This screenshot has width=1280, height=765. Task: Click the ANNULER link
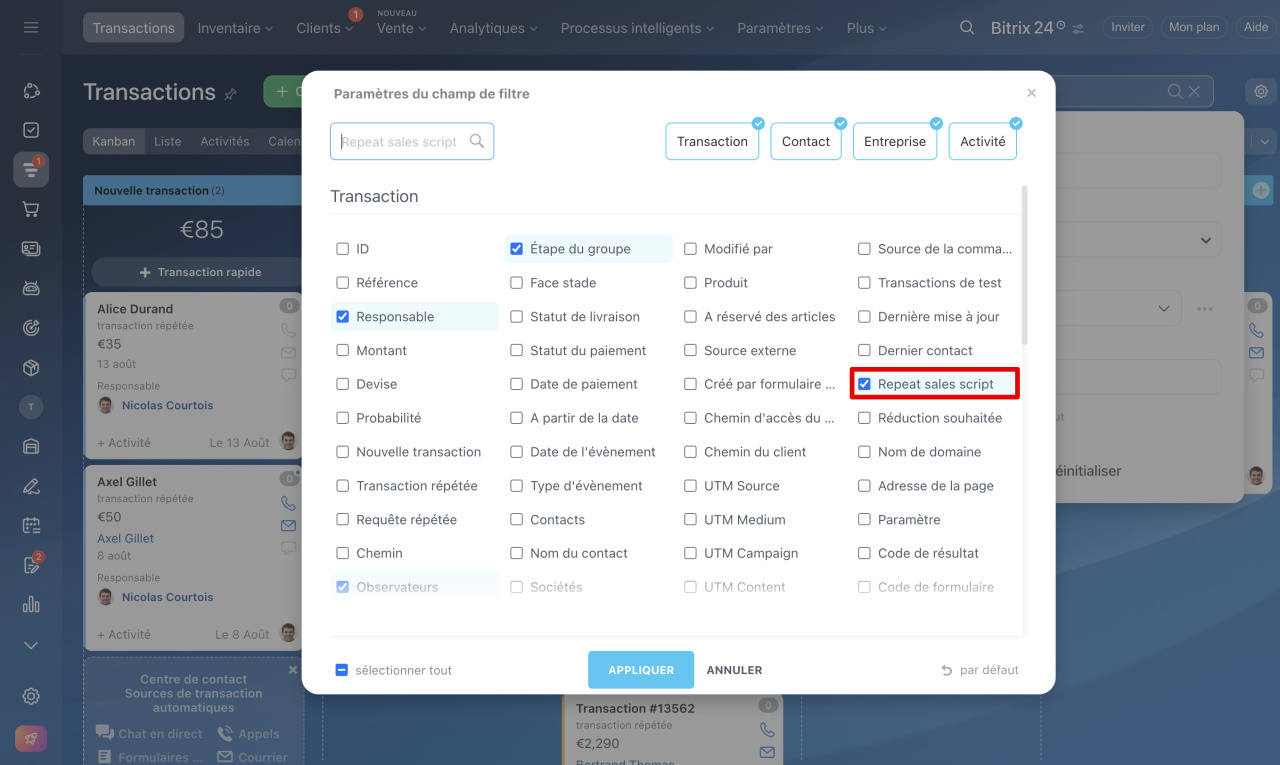pos(734,670)
